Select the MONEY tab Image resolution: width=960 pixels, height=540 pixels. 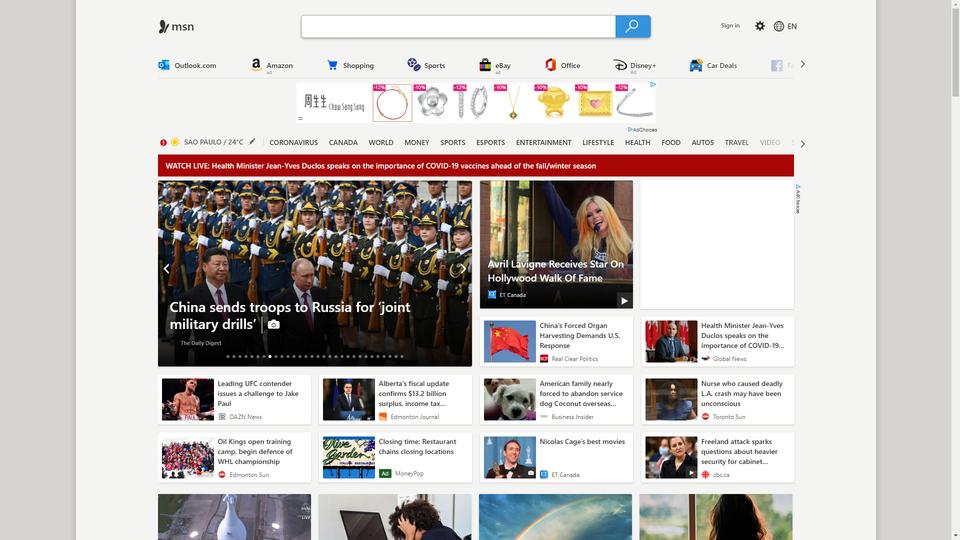(x=416, y=142)
